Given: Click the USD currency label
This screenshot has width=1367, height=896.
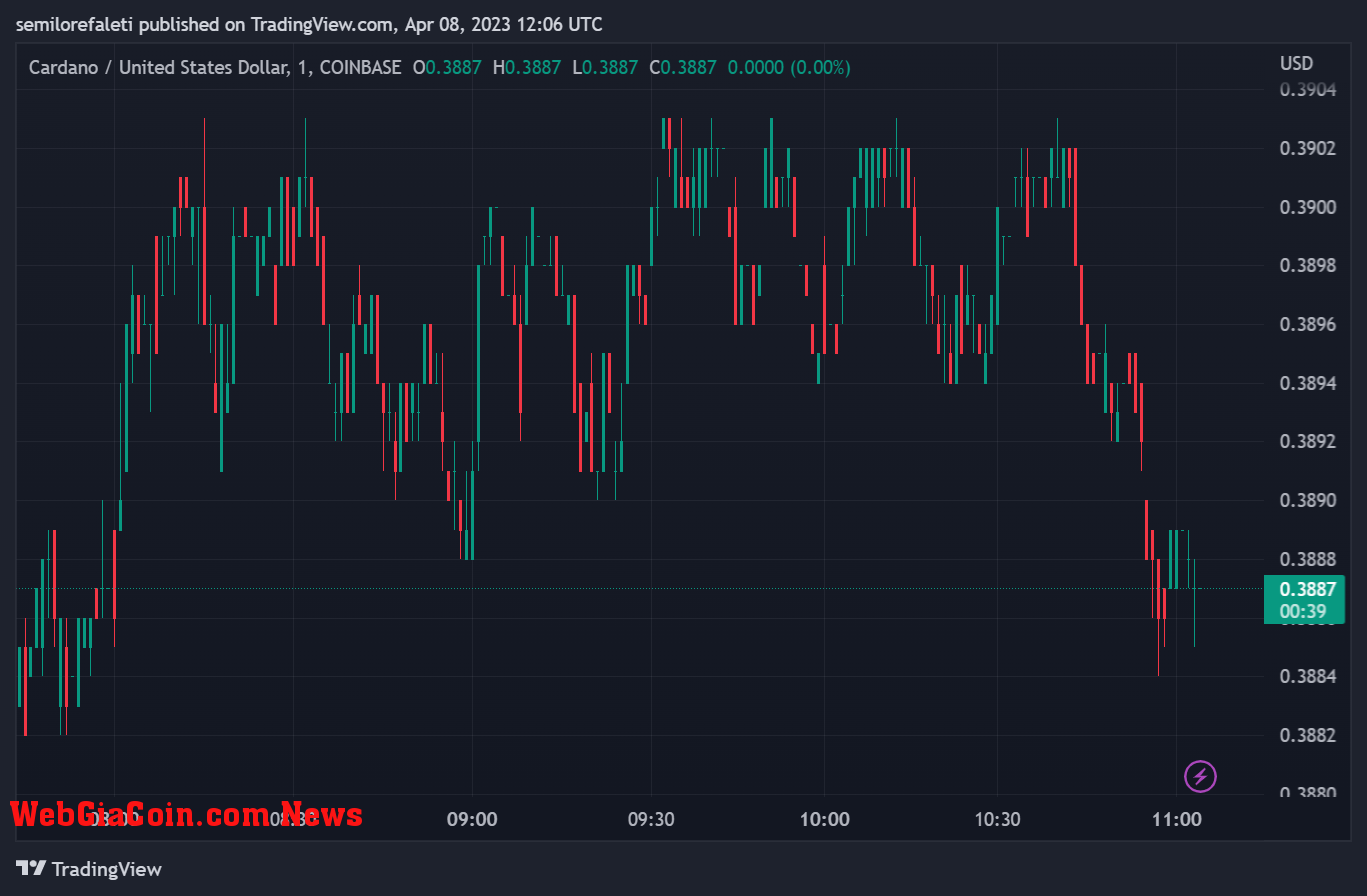Looking at the screenshot, I should 1297,63.
